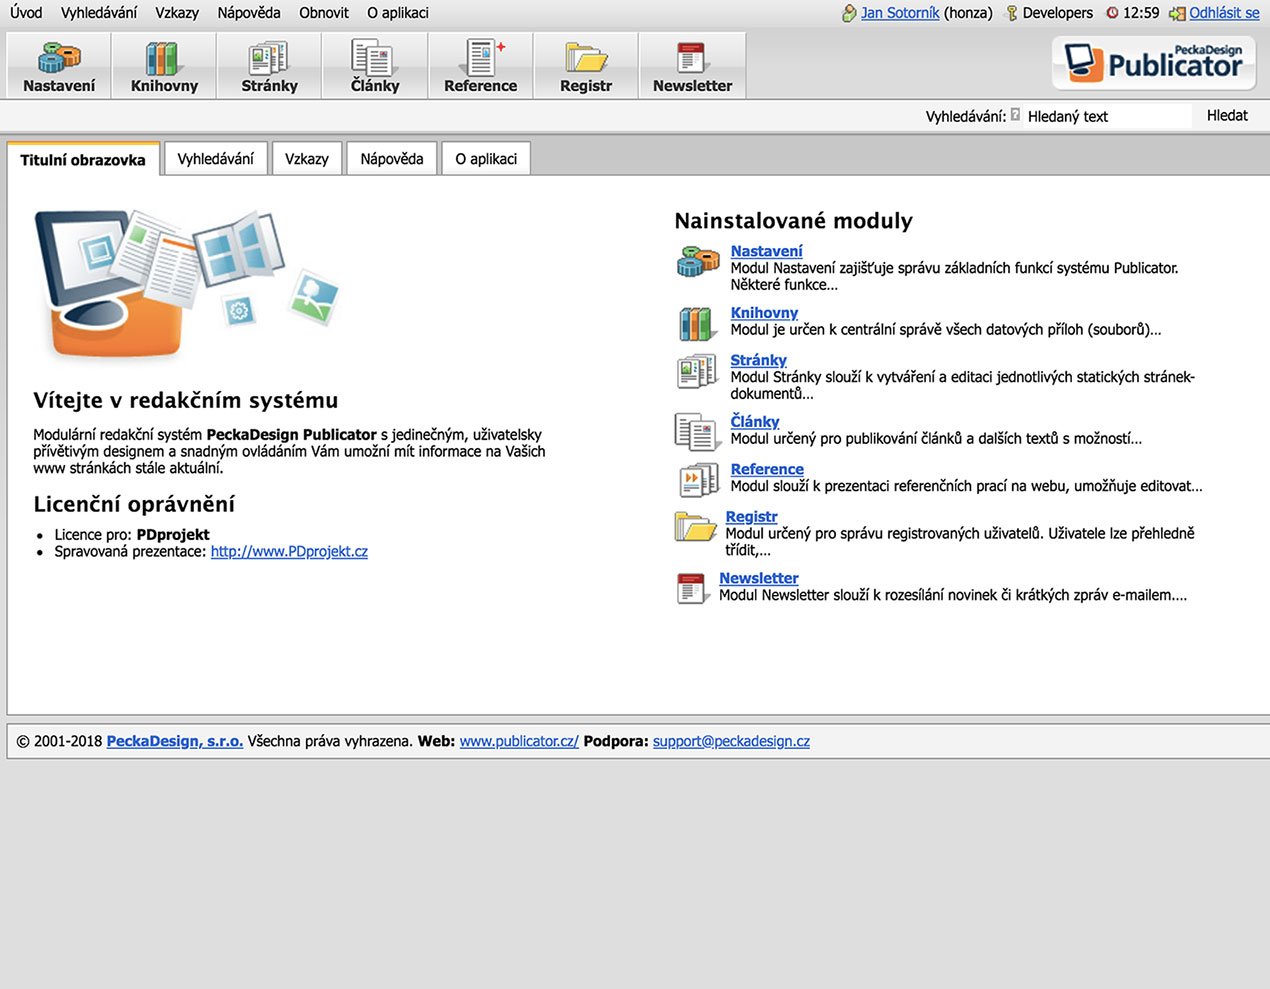Open the Články link in installed modules
This screenshot has height=989, width=1270.
(755, 421)
